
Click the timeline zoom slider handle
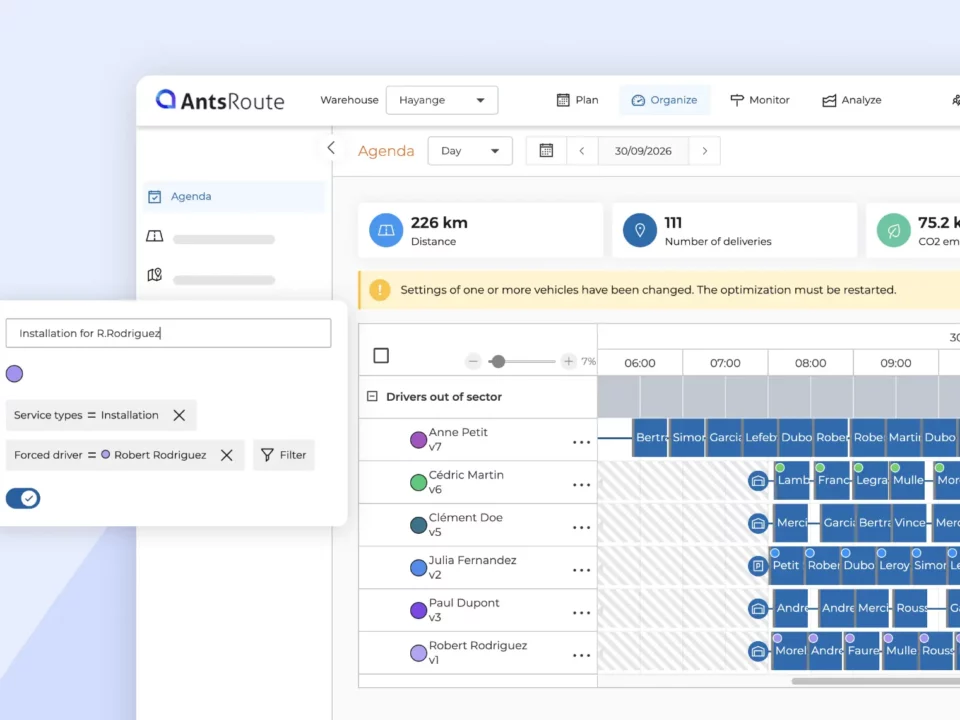(498, 362)
